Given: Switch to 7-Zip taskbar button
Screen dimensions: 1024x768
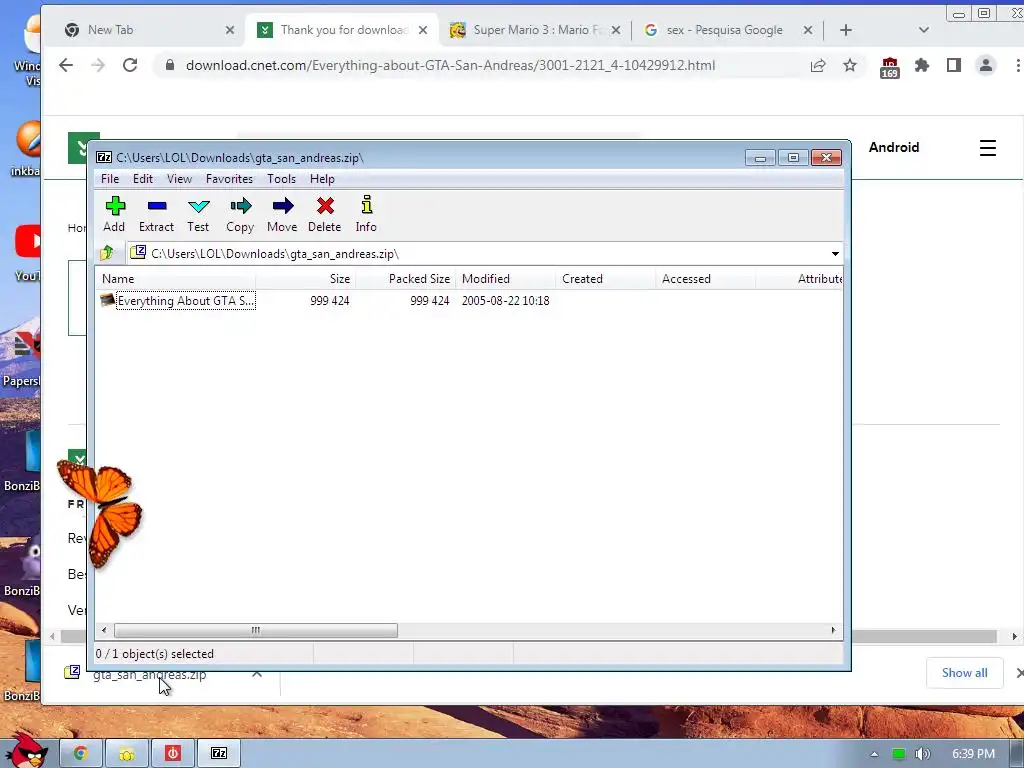Looking at the screenshot, I should pyautogui.click(x=219, y=754).
